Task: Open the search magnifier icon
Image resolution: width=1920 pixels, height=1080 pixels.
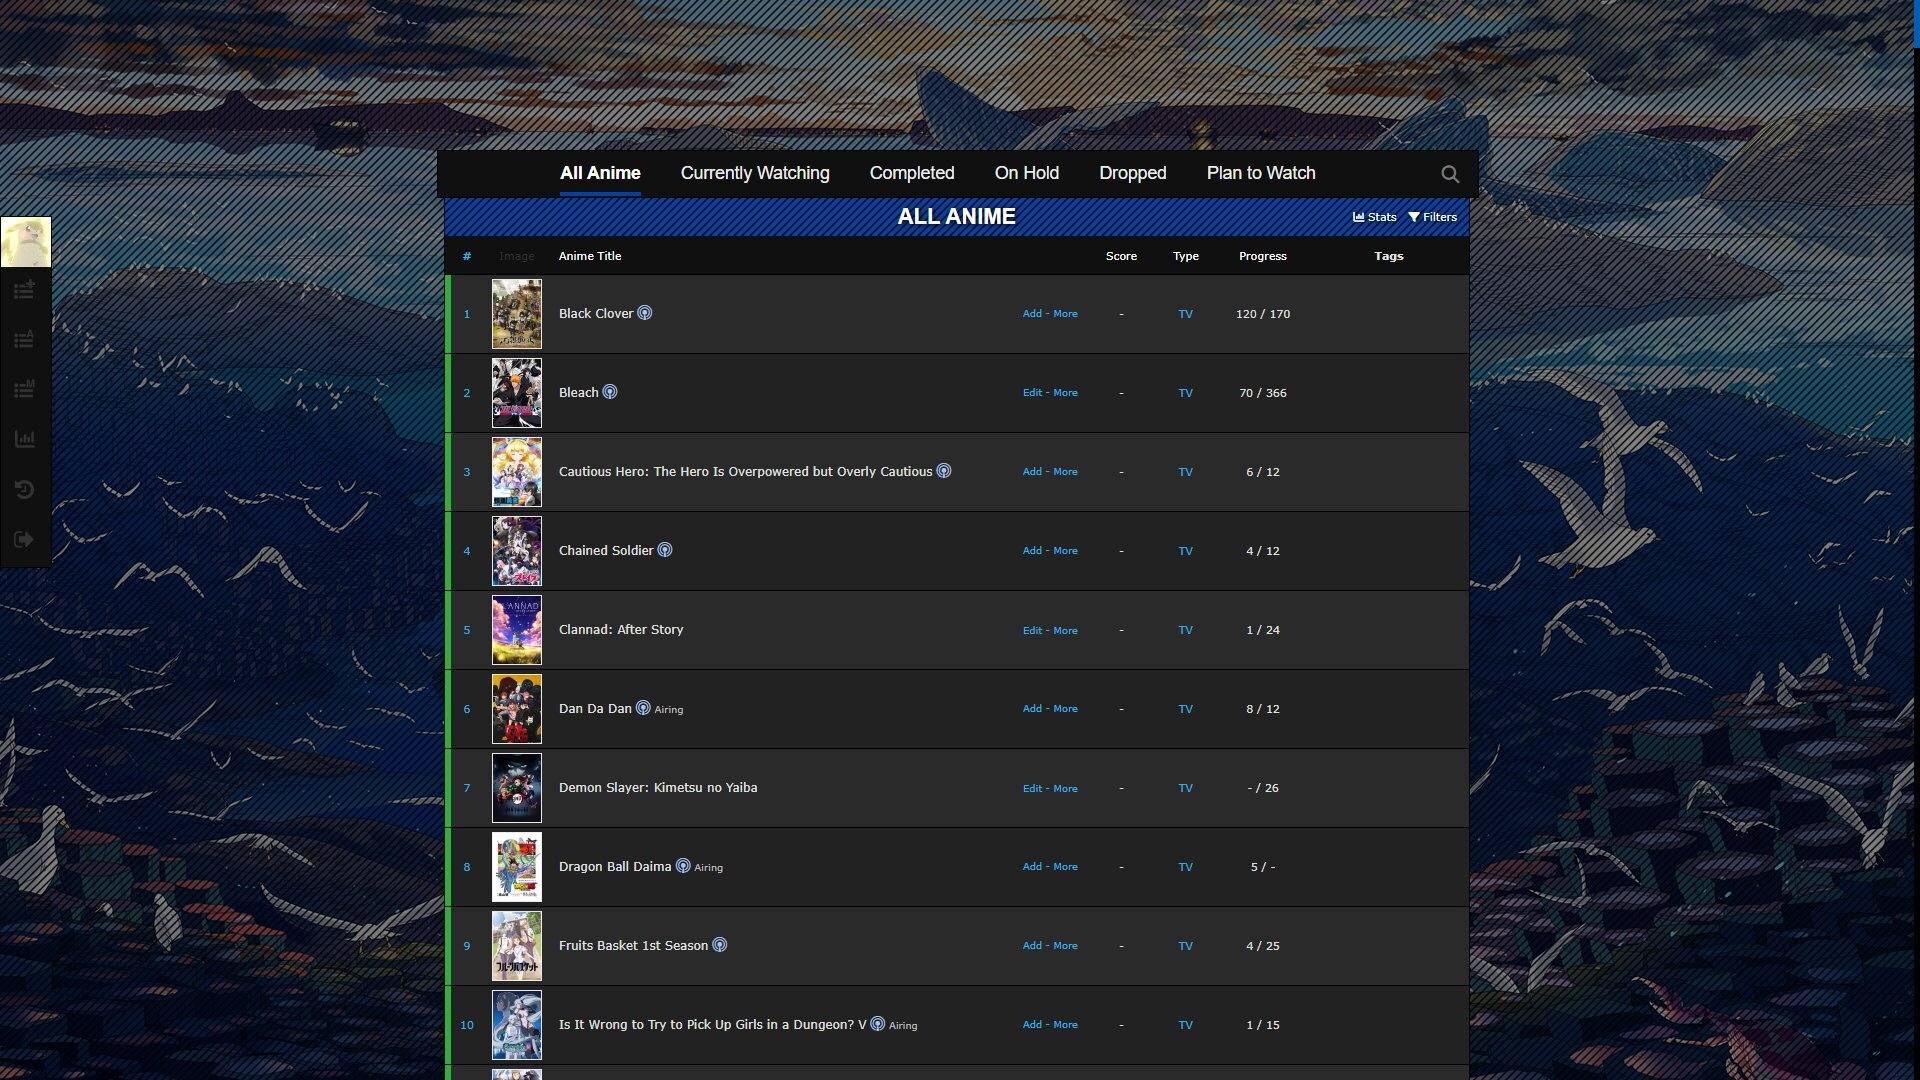Action: (x=1450, y=174)
